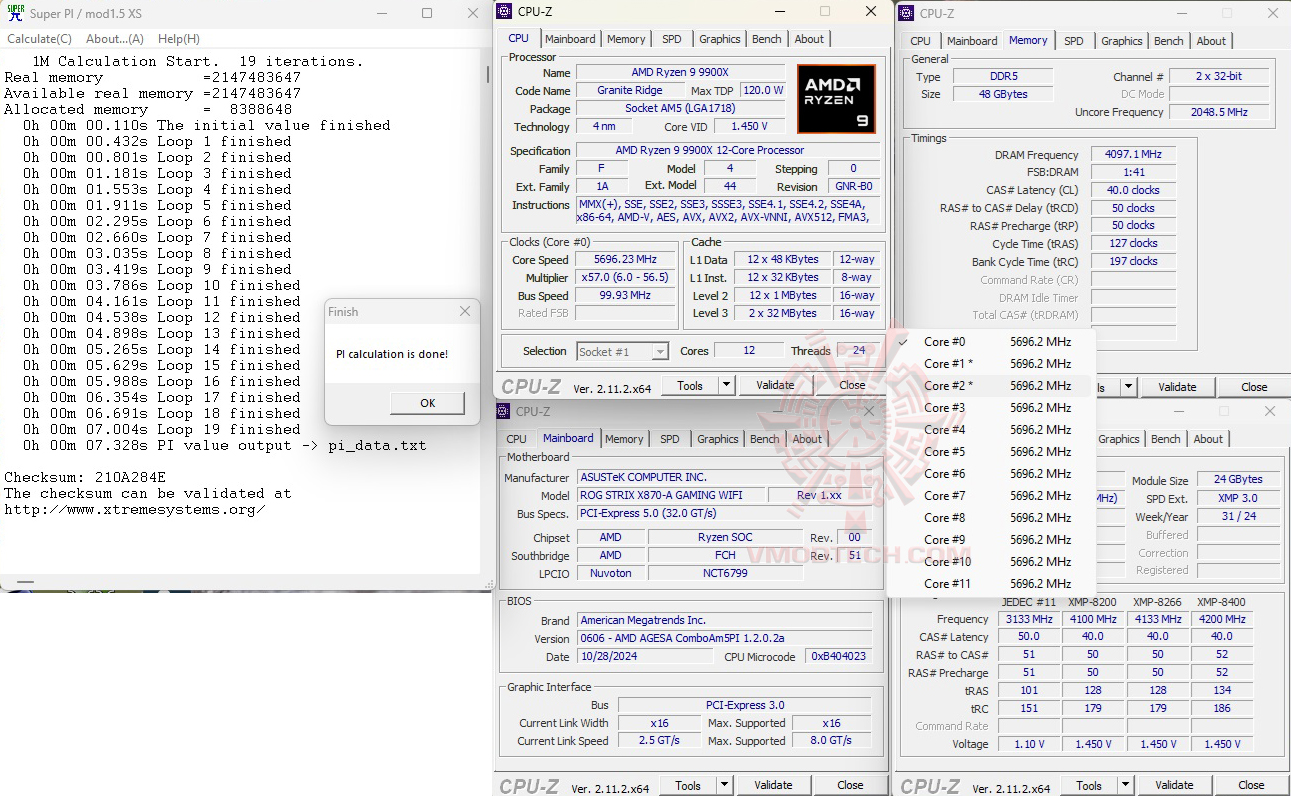Open Bench tab in the CPU tab window
The image size is (1291, 796).
point(767,39)
